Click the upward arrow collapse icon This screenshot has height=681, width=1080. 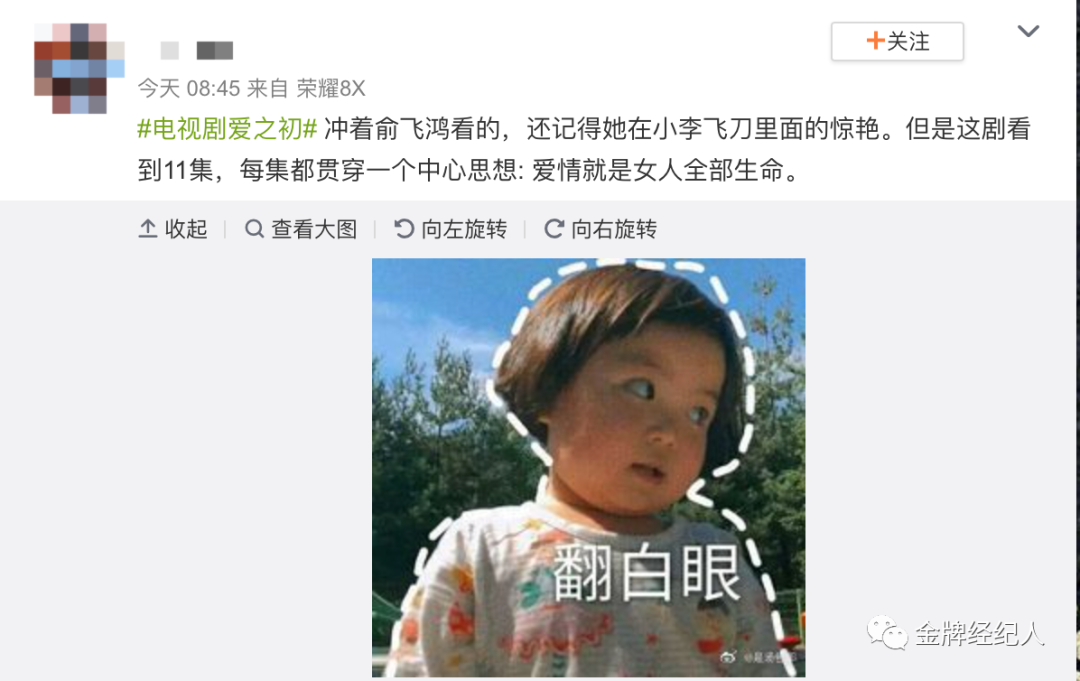coord(147,229)
